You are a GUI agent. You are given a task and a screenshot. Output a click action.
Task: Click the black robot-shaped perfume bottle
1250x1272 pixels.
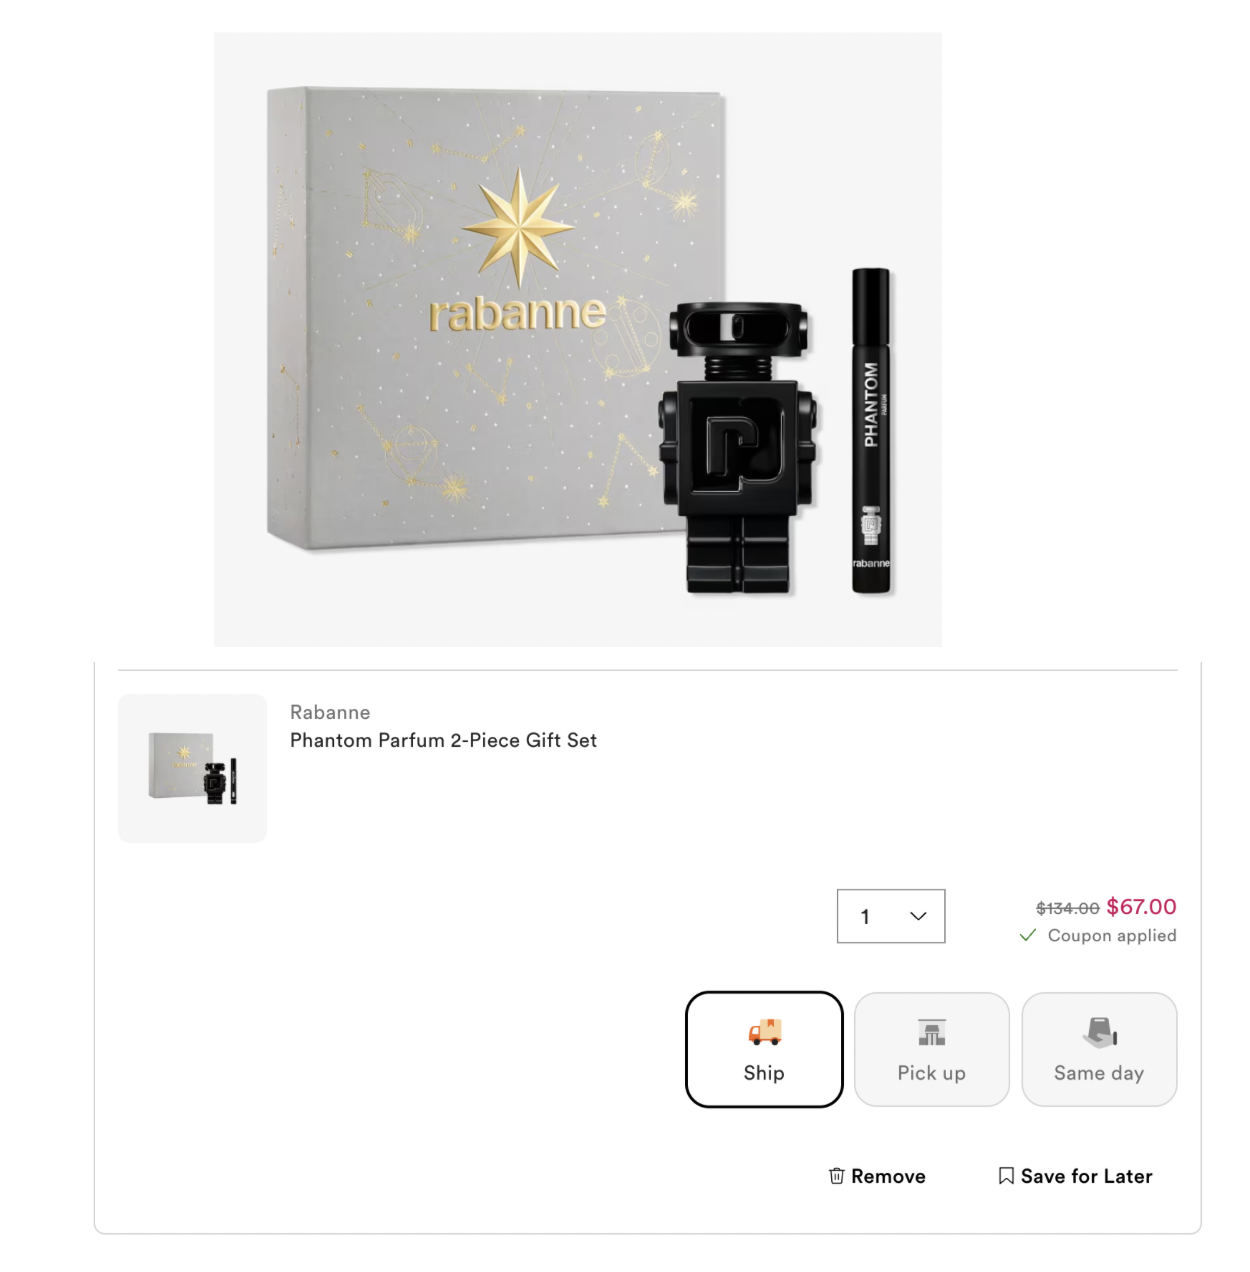(x=739, y=447)
